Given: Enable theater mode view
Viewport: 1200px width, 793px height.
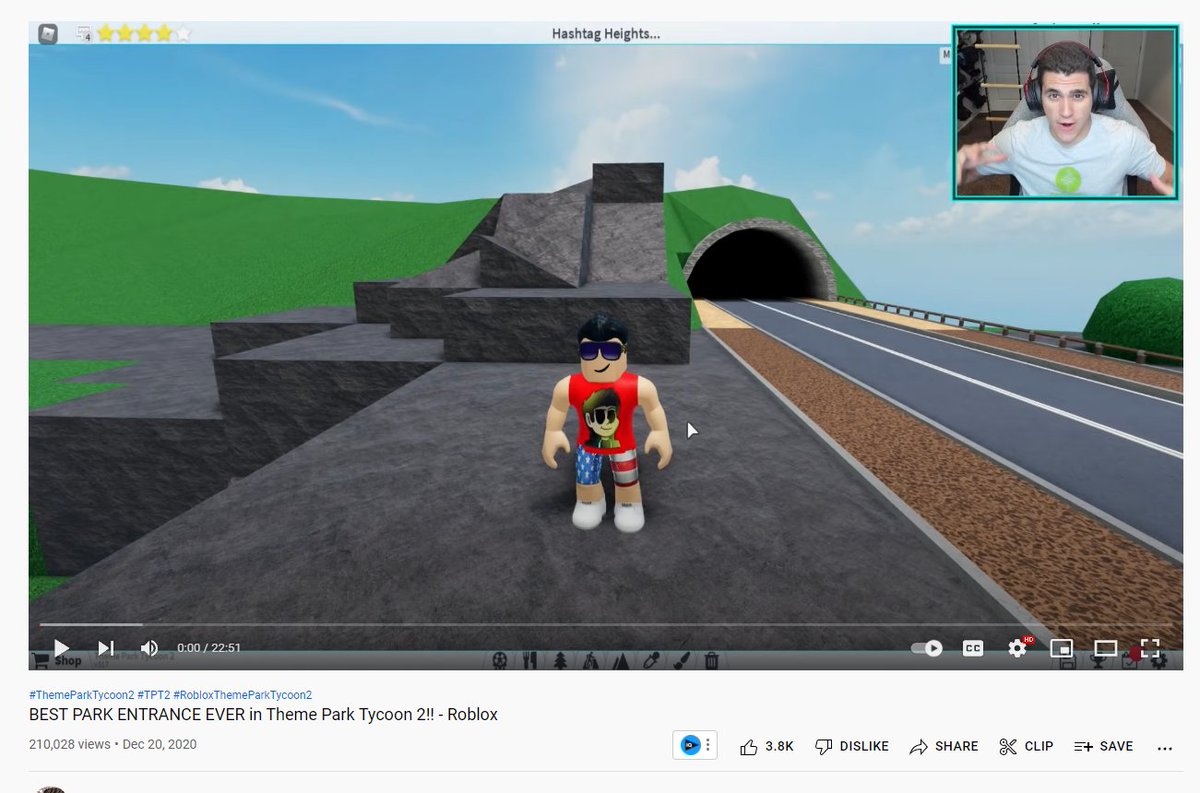Looking at the screenshot, I should pyautogui.click(x=1105, y=648).
